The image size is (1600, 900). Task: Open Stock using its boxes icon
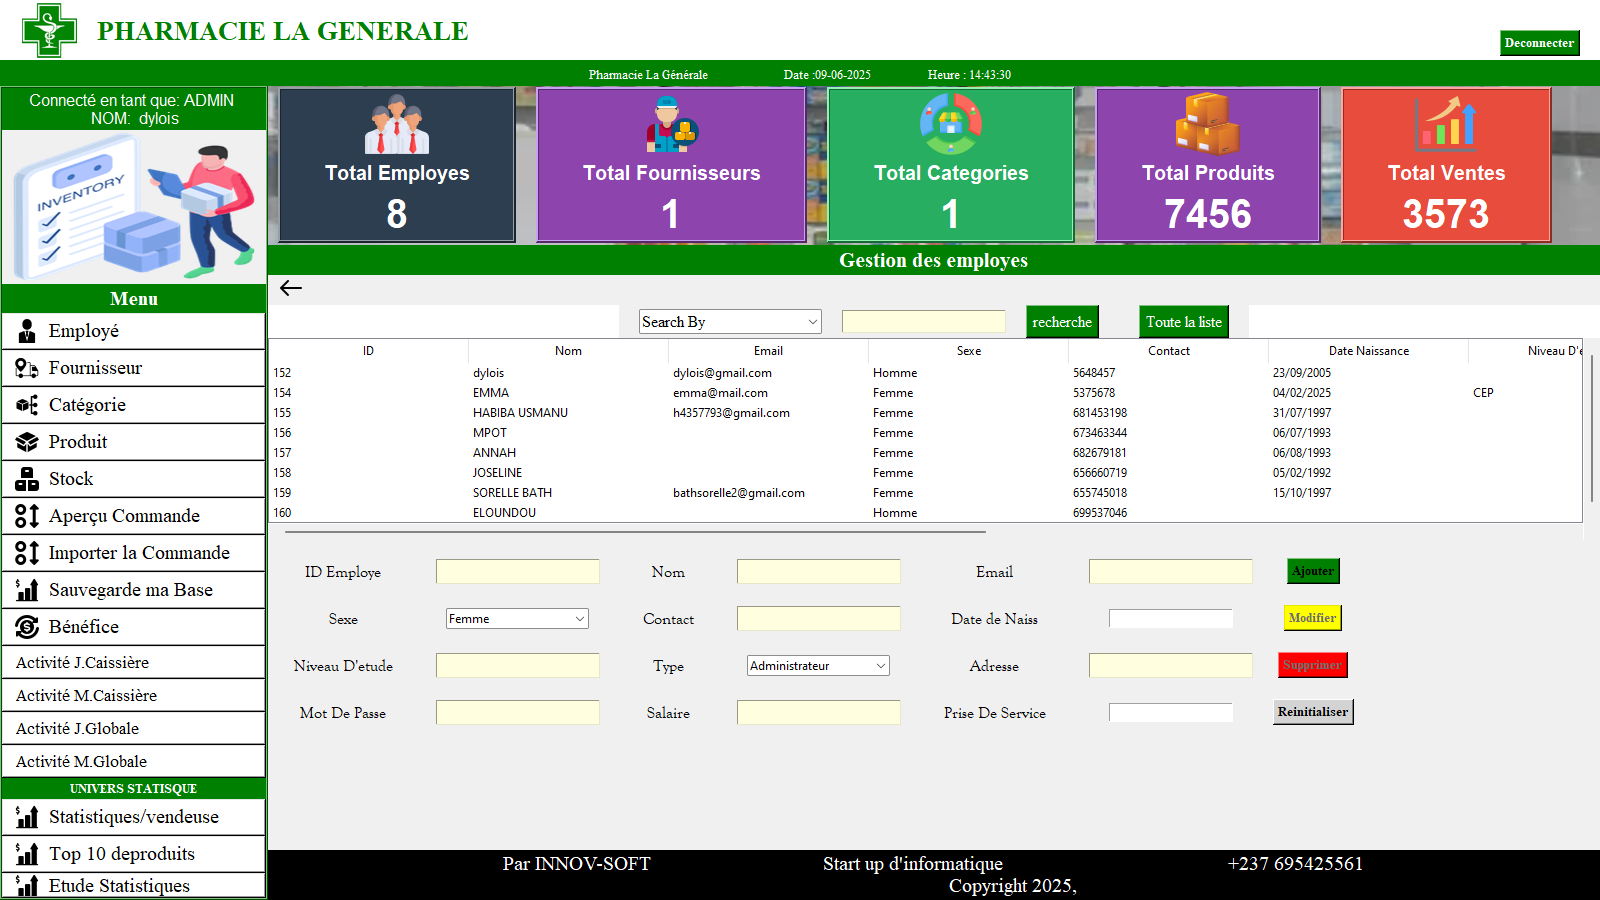pos(25,478)
